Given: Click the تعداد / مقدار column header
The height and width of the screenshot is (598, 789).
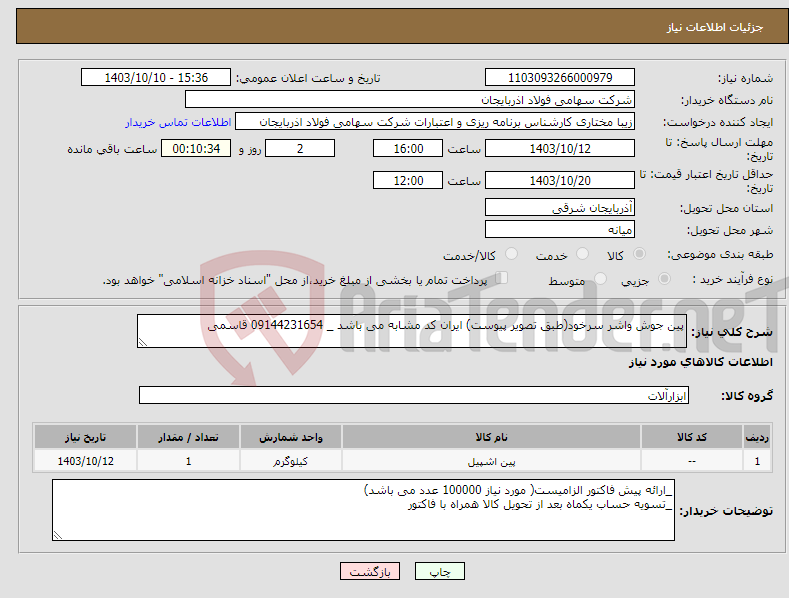Looking at the screenshot, I should (x=188, y=437).
